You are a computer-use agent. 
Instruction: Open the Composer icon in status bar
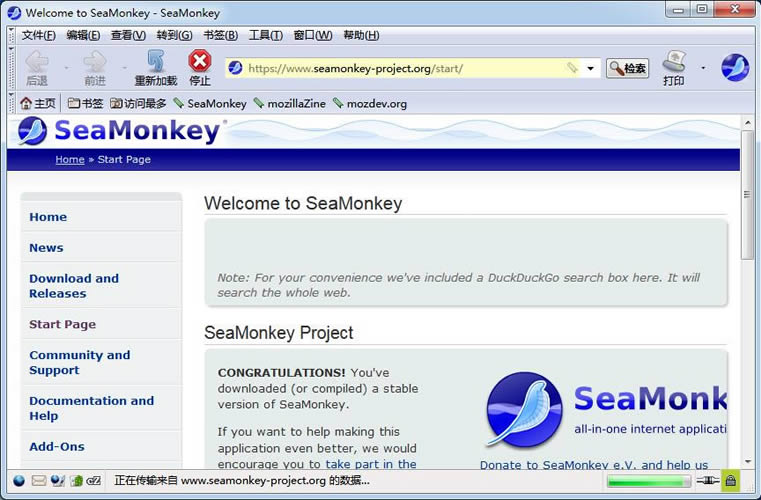[x=57, y=481]
